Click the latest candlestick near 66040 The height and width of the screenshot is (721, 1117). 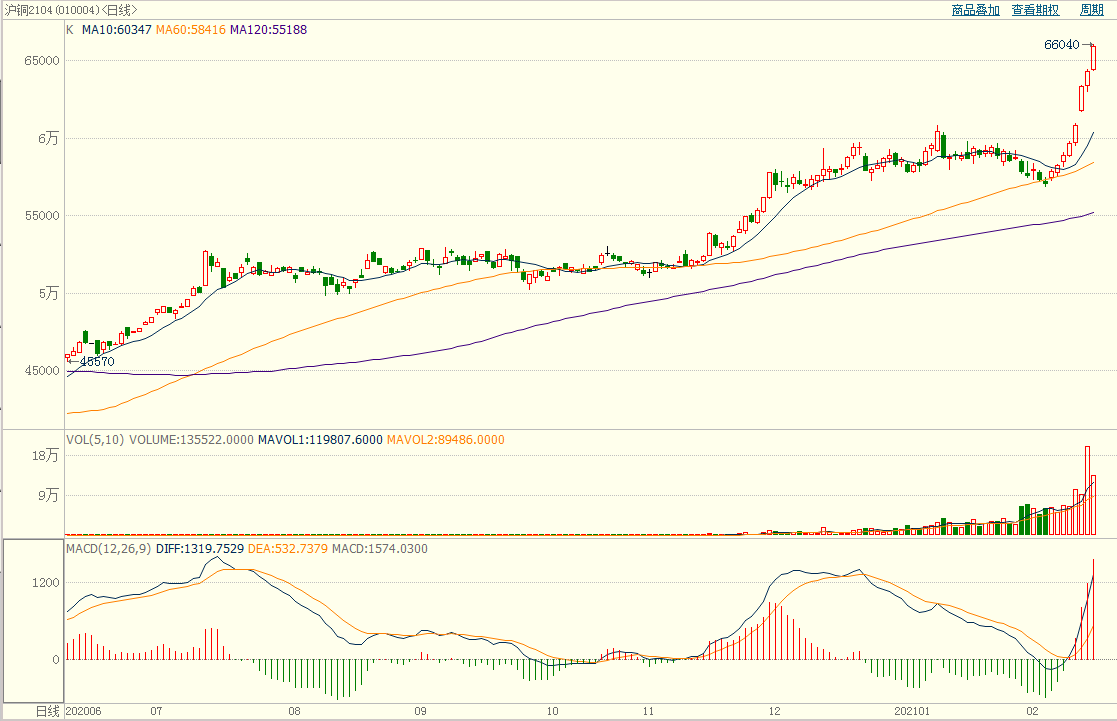click(1093, 57)
